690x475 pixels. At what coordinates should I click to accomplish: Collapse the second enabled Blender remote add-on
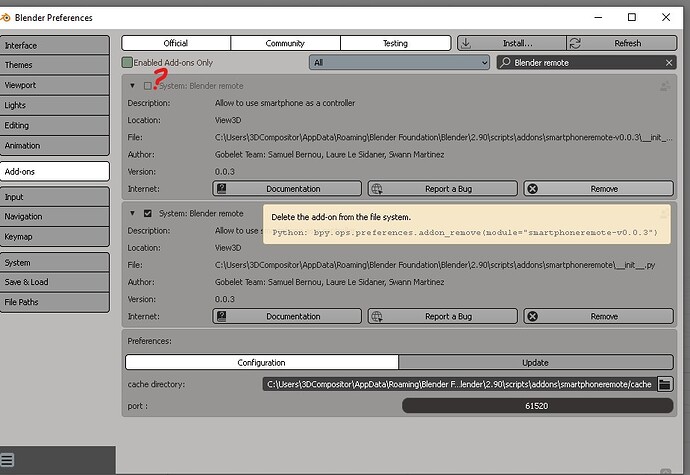click(132, 213)
